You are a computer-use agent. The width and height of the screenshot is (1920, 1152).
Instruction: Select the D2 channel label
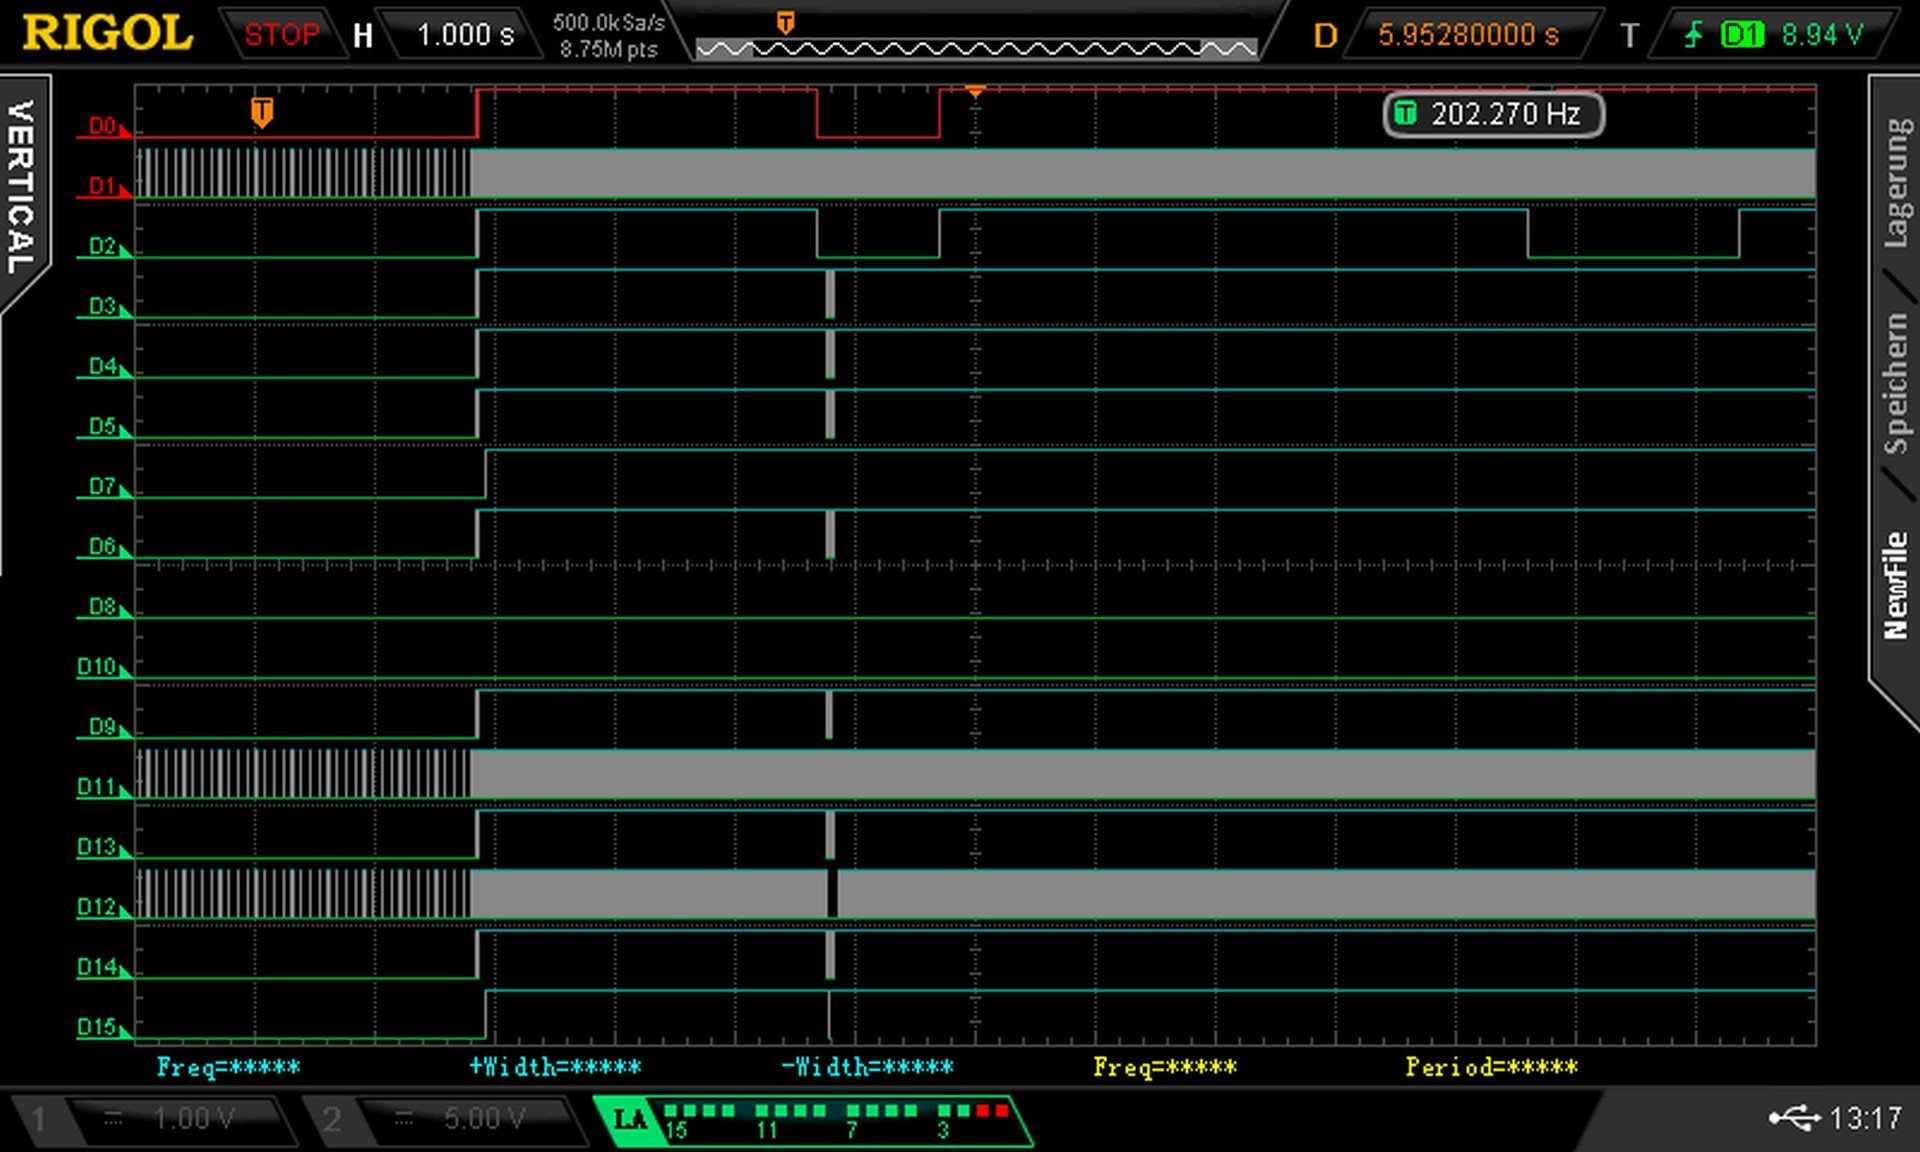(x=103, y=246)
